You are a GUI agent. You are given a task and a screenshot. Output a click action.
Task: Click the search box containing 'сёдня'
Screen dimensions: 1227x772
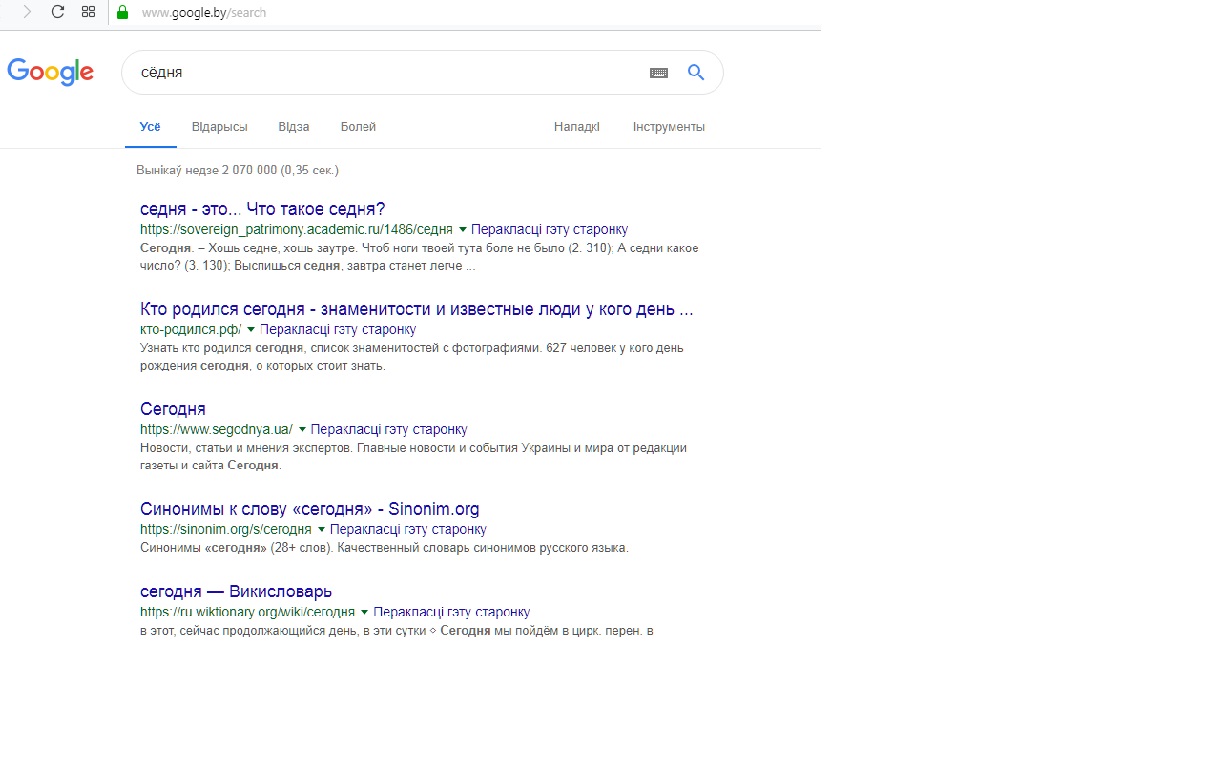coord(380,73)
